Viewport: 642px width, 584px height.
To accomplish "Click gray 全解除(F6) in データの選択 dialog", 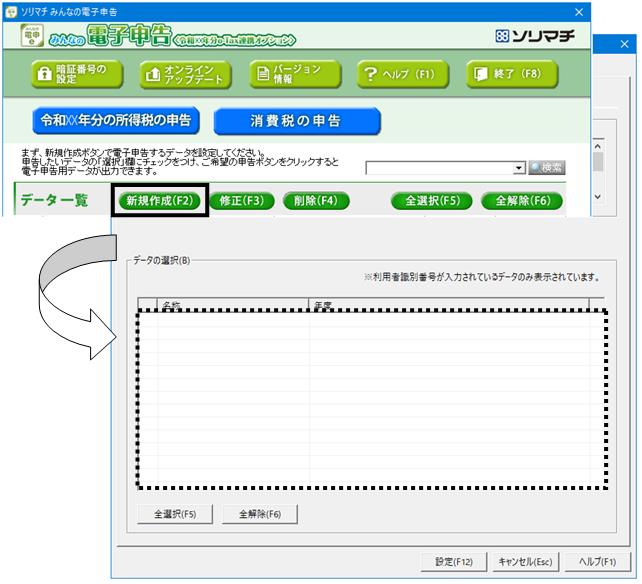I will pyautogui.click(x=260, y=514).
